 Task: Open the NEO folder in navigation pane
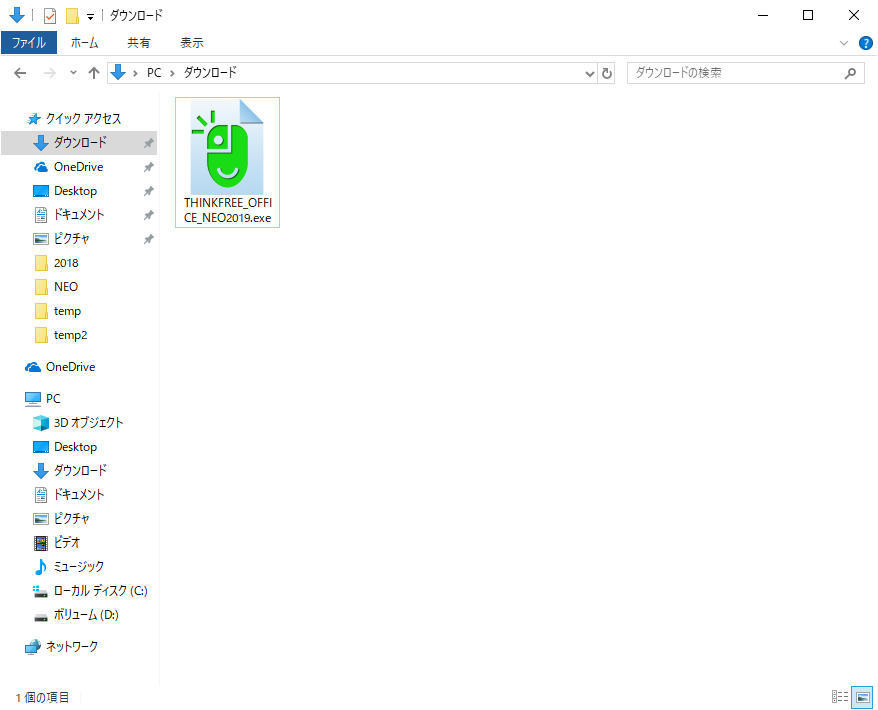click(x=66, y=287)
